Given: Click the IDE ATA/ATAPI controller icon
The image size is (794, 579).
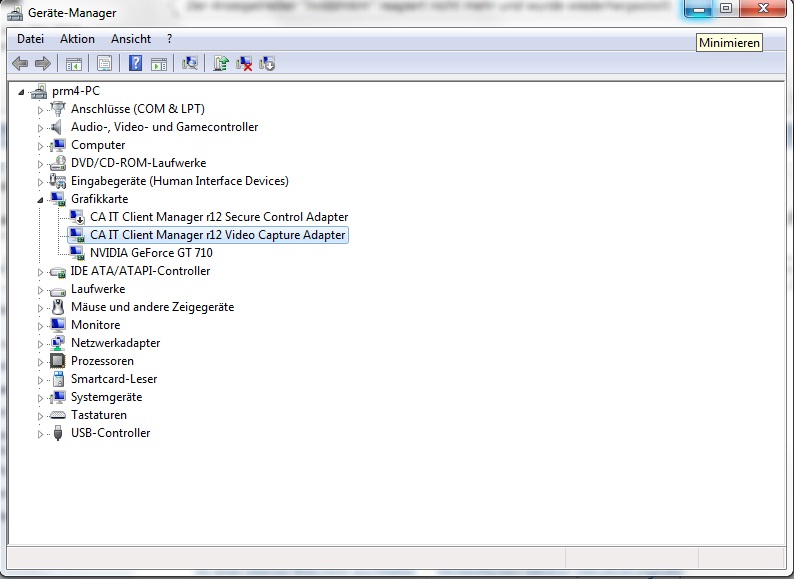Looking at the screenshot, I should tap(58, 272).
